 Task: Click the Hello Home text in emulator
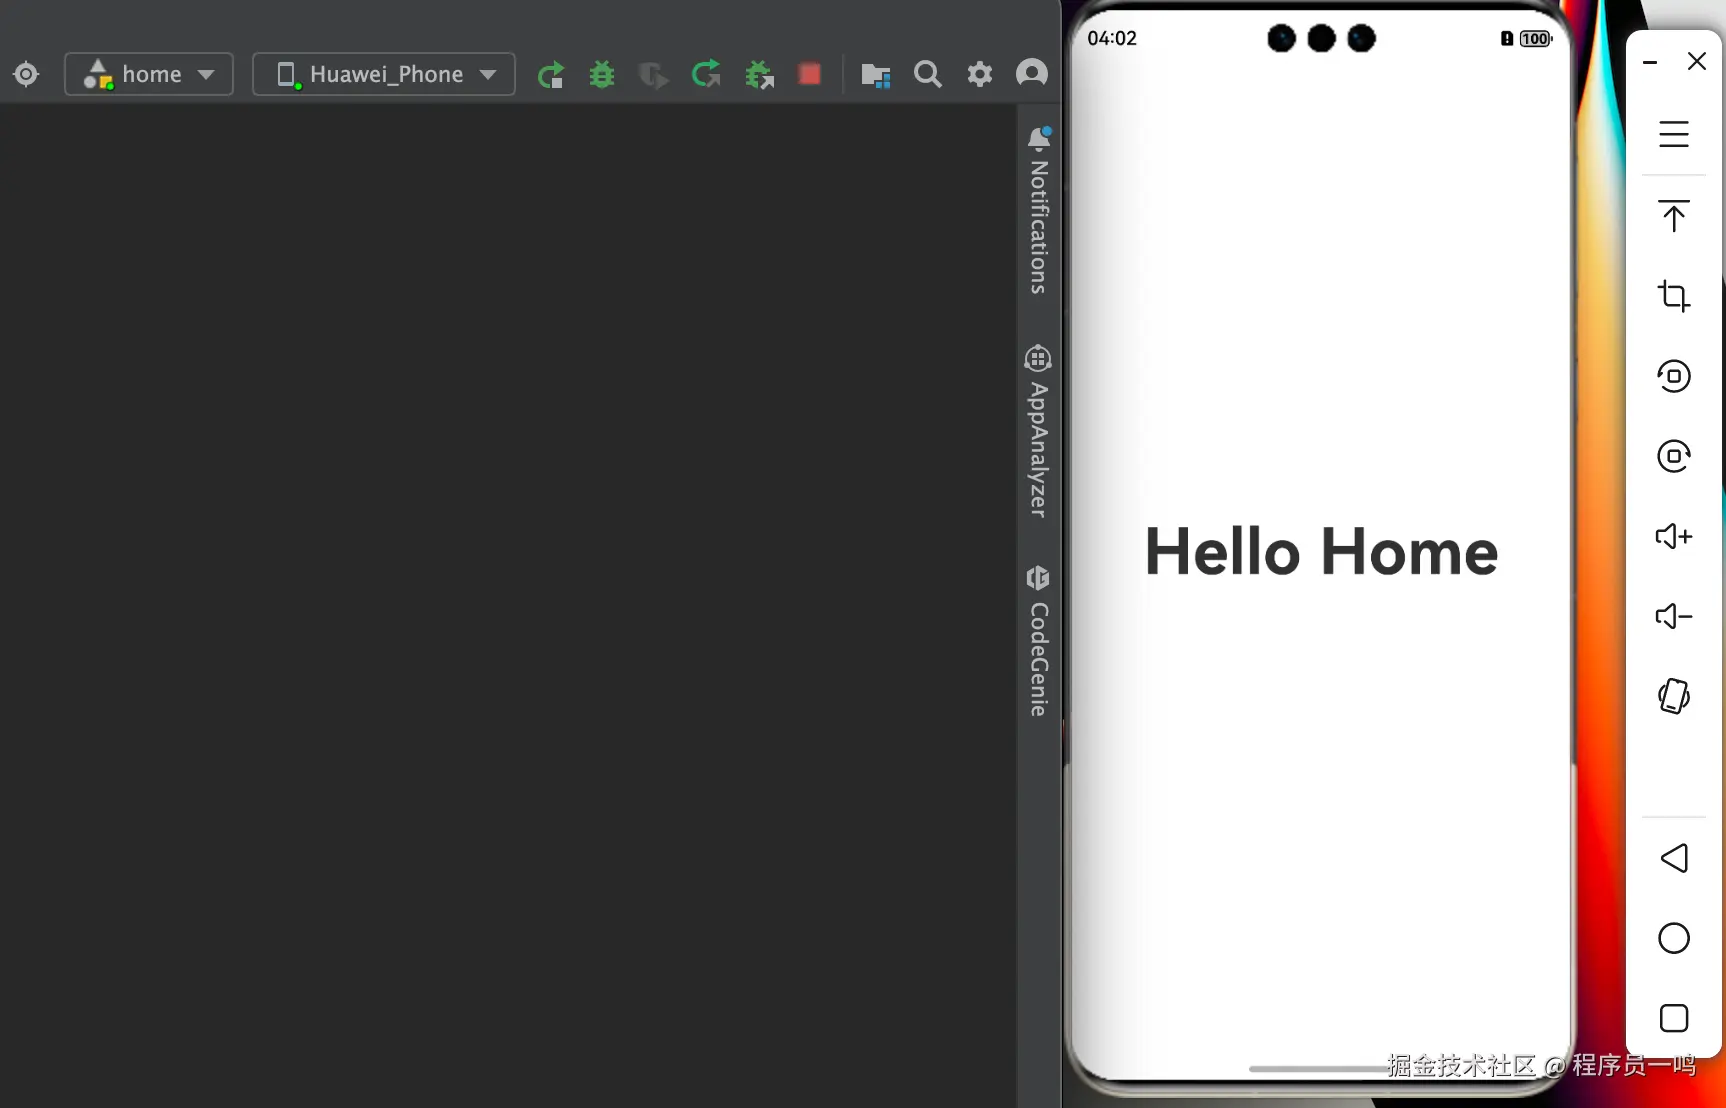(x=1321, y=552)
